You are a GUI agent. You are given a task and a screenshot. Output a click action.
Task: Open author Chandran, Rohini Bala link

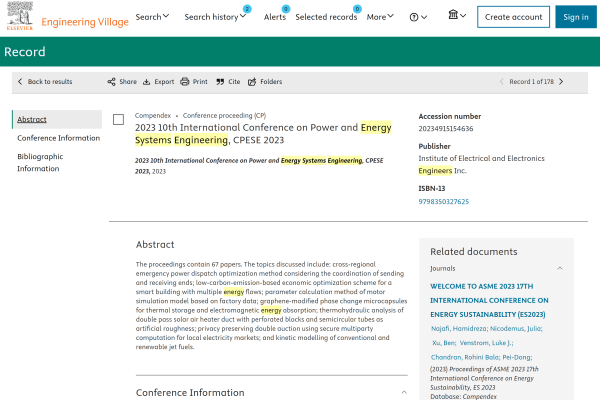pos(465,357)
